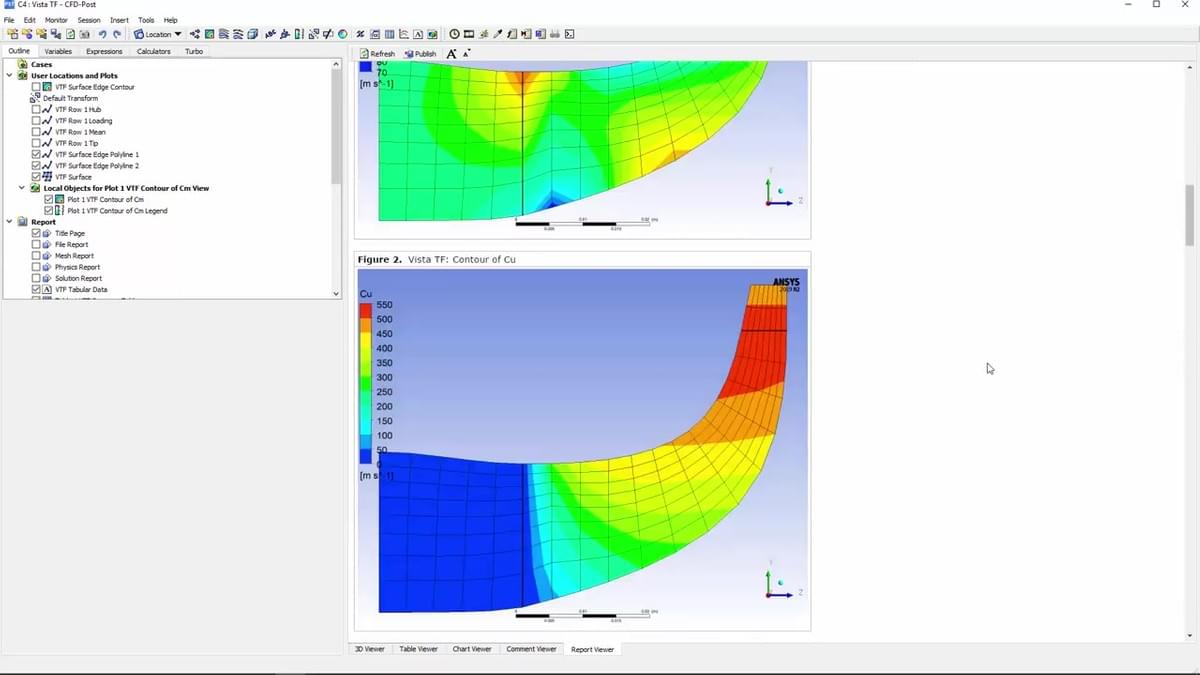Image resolution: width=1200 pixels, height=675 pixels.
Task: Collapse User Locations and Plots node
Action: pyautogui.click(x=9, y=76)
